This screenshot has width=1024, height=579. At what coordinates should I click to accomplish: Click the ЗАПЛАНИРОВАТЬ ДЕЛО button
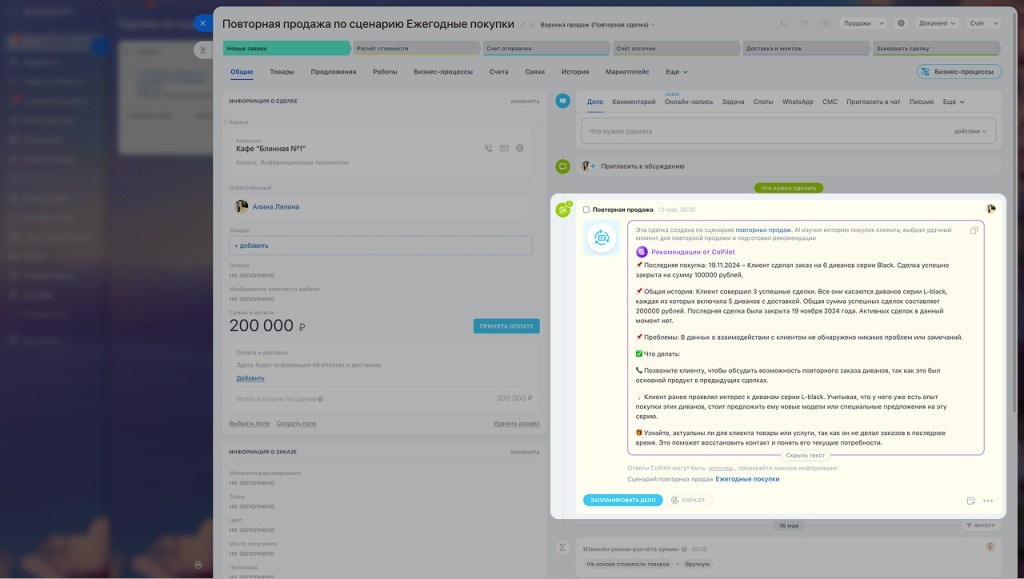pos(622,500)
